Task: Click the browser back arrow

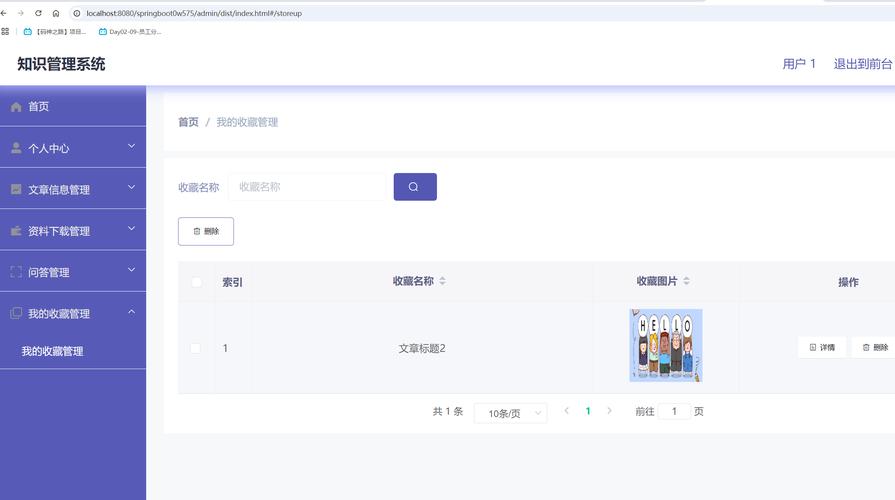Action: pyautogui.click(x=5, y=13)
